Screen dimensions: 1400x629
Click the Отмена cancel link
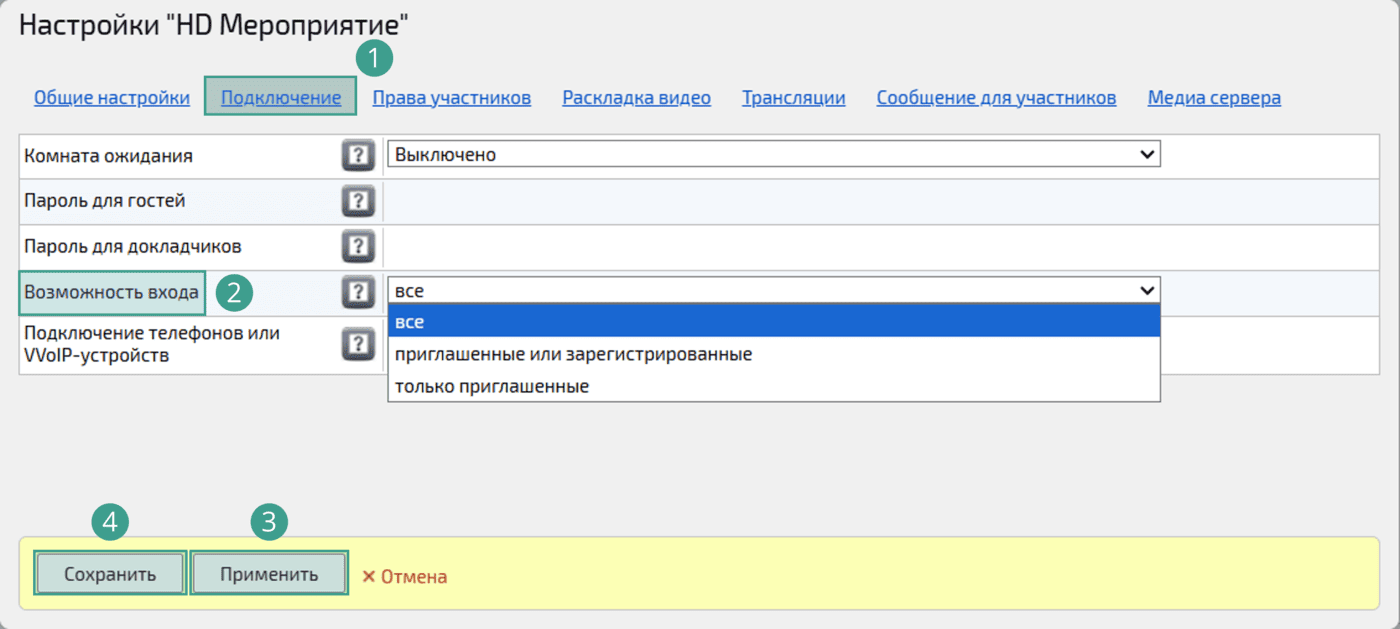(405, 577)
